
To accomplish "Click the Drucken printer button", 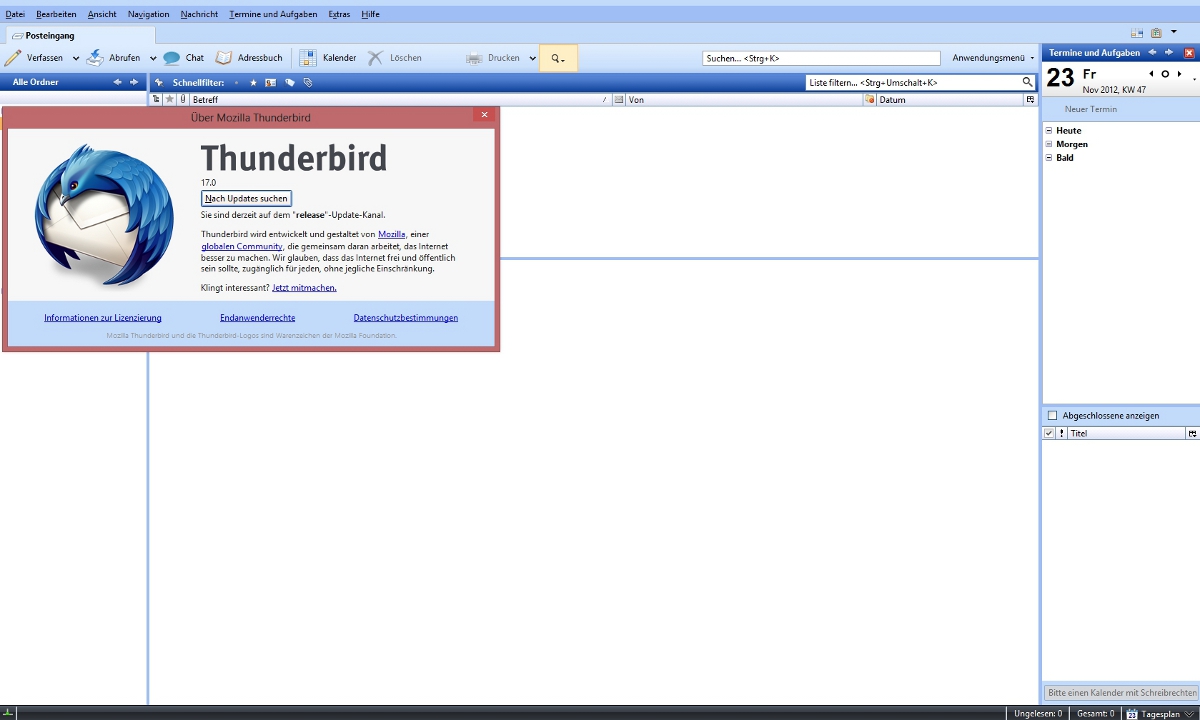I will (x=493, y=58).
